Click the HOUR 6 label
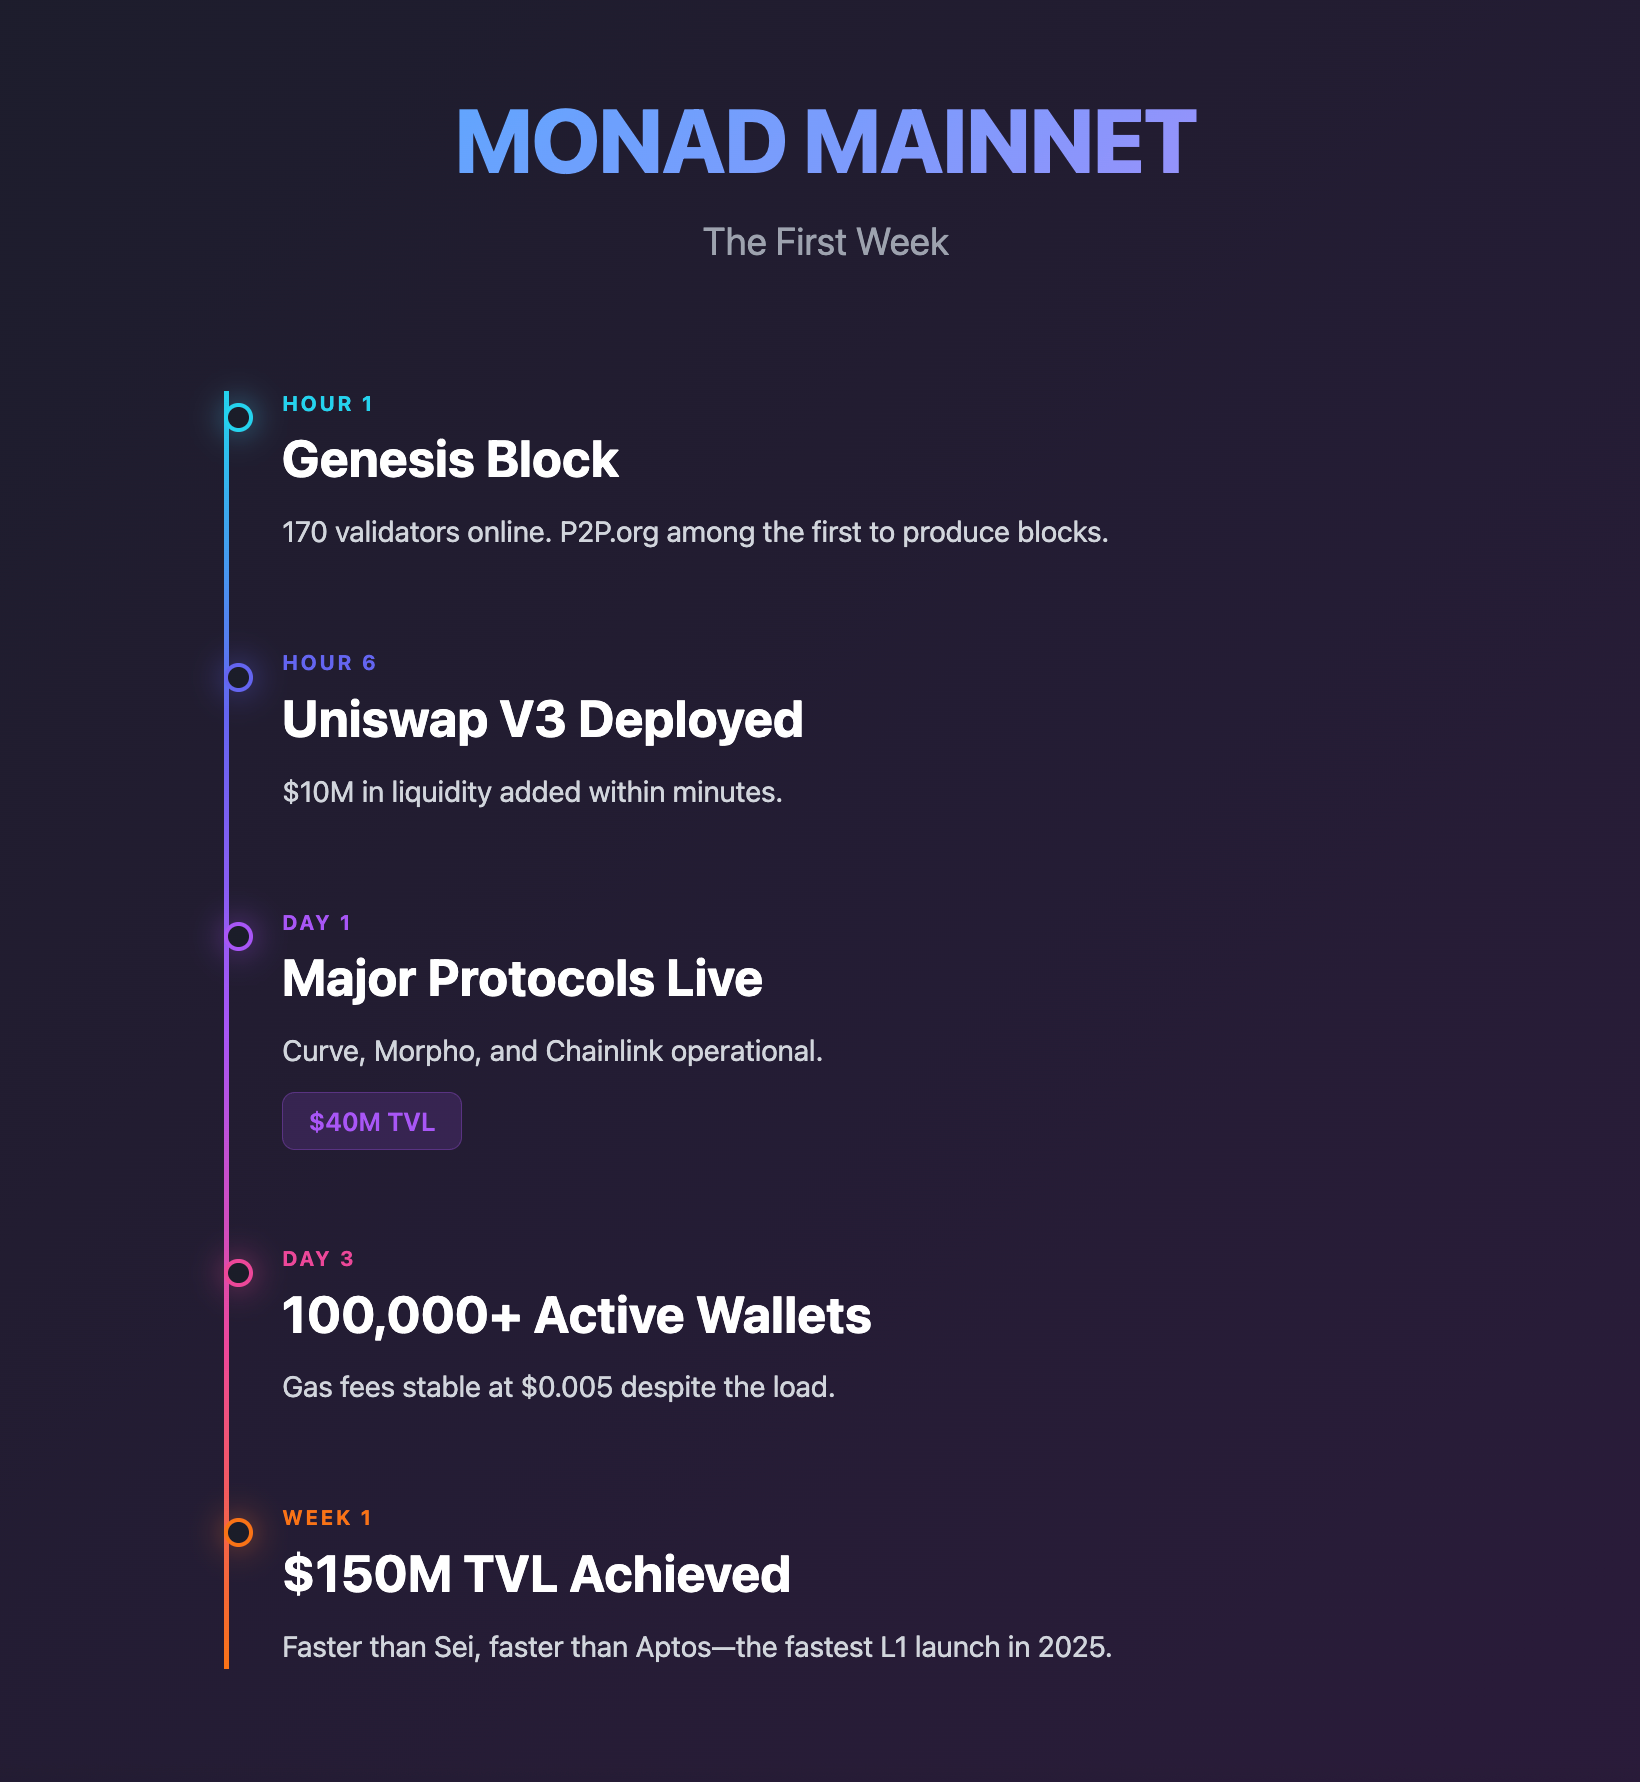The image size is (1640, 1782). point(329,663)
